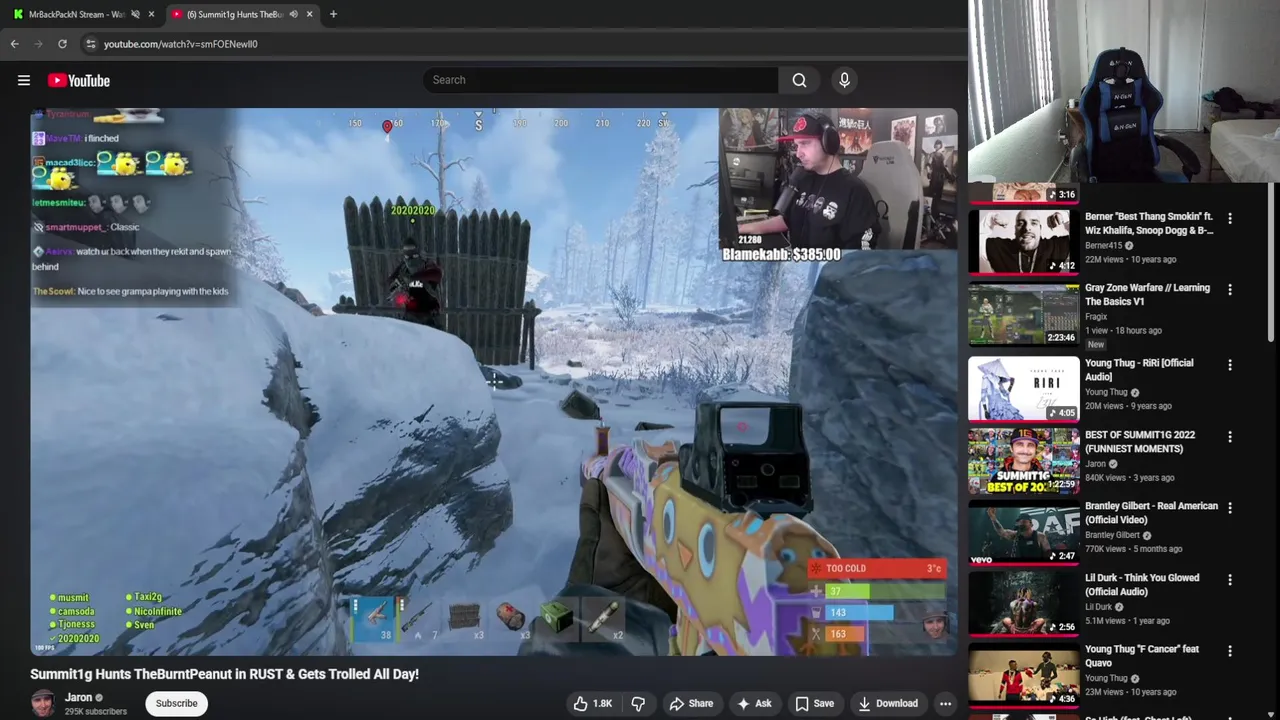Subscribe to Jaron's channel
This screenshot has width=1280, height=720.
pyautogui.click(x=176, y=704)
